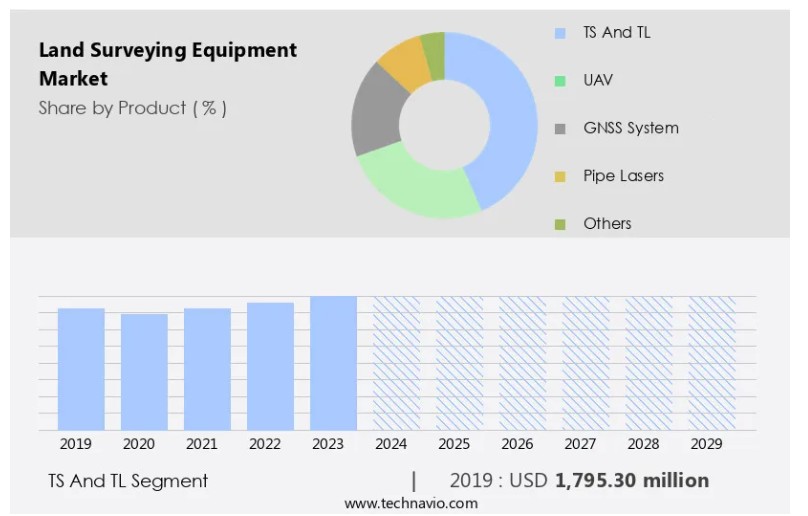Click the solid 2023 bar
808x516 pixels.
tap(333, 363)
